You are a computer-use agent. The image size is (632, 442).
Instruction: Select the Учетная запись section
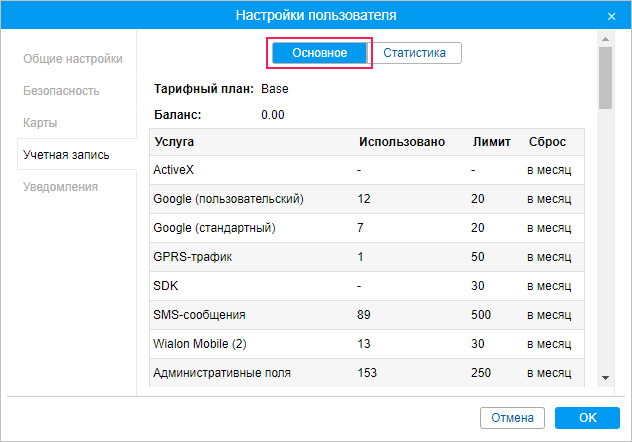66,155
